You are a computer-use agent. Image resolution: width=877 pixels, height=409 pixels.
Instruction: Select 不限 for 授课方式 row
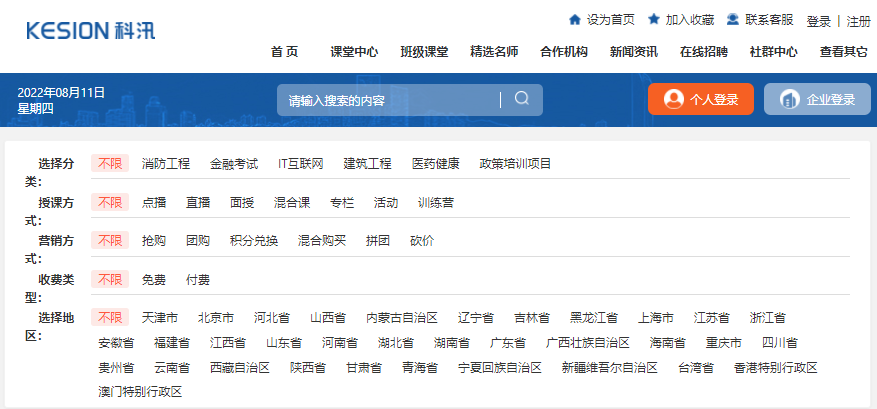point(110,202)
